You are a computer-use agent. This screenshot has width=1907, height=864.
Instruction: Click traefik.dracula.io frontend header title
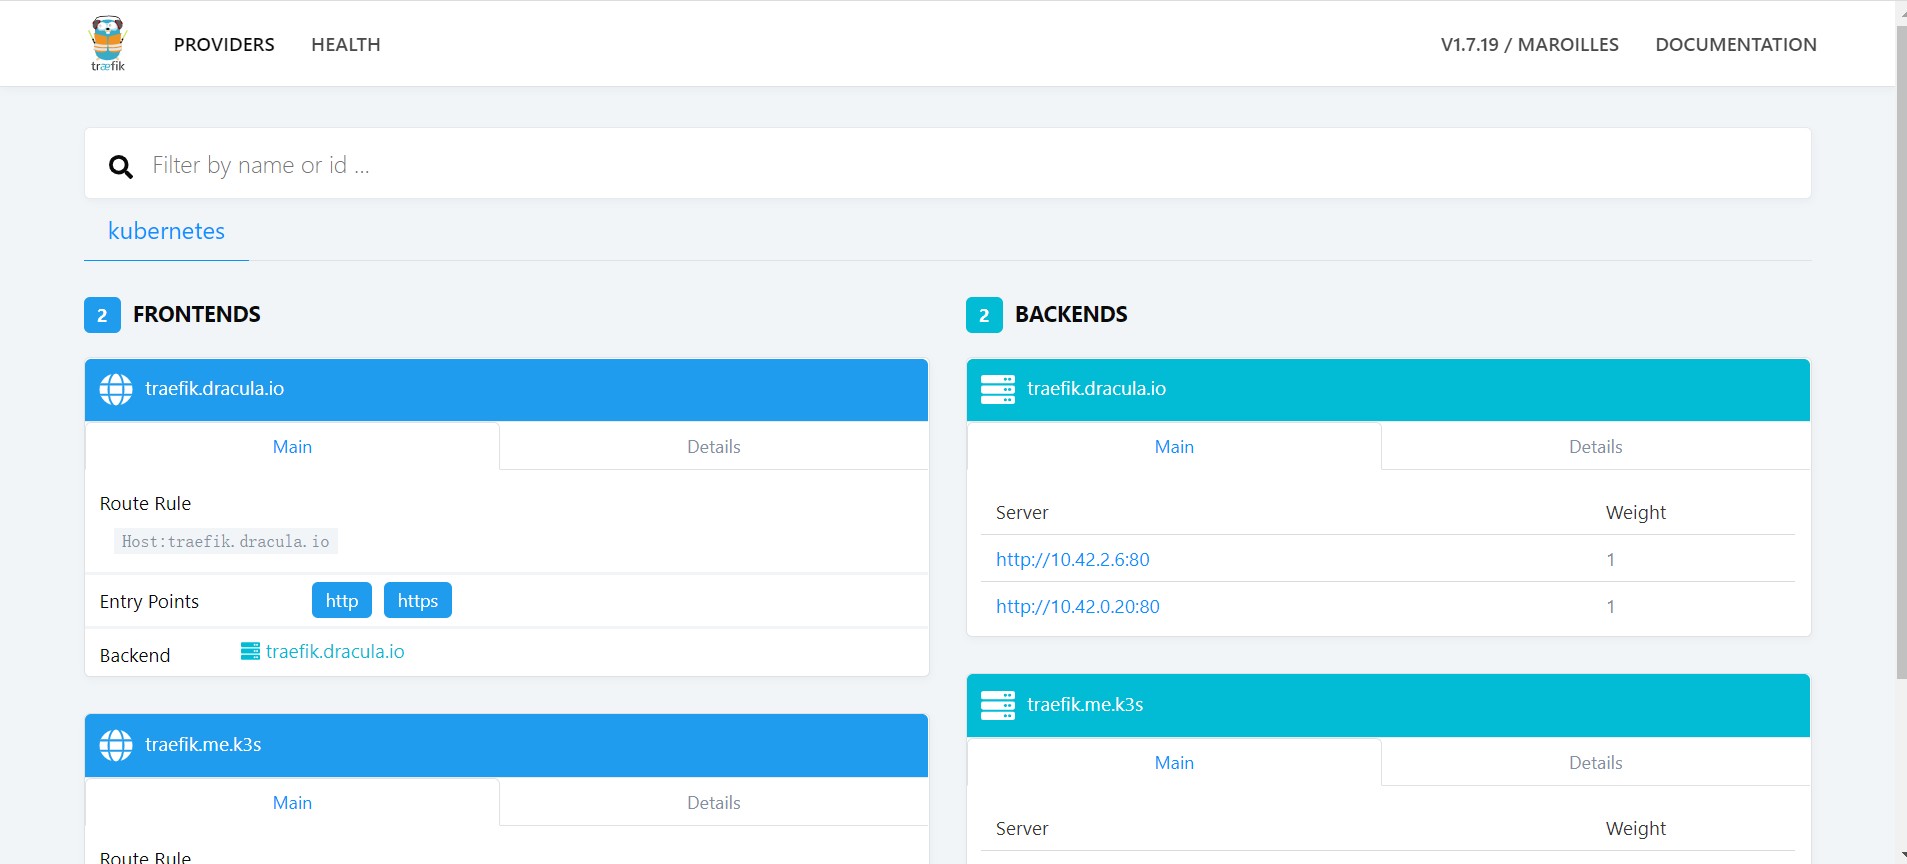pos(215,388)
